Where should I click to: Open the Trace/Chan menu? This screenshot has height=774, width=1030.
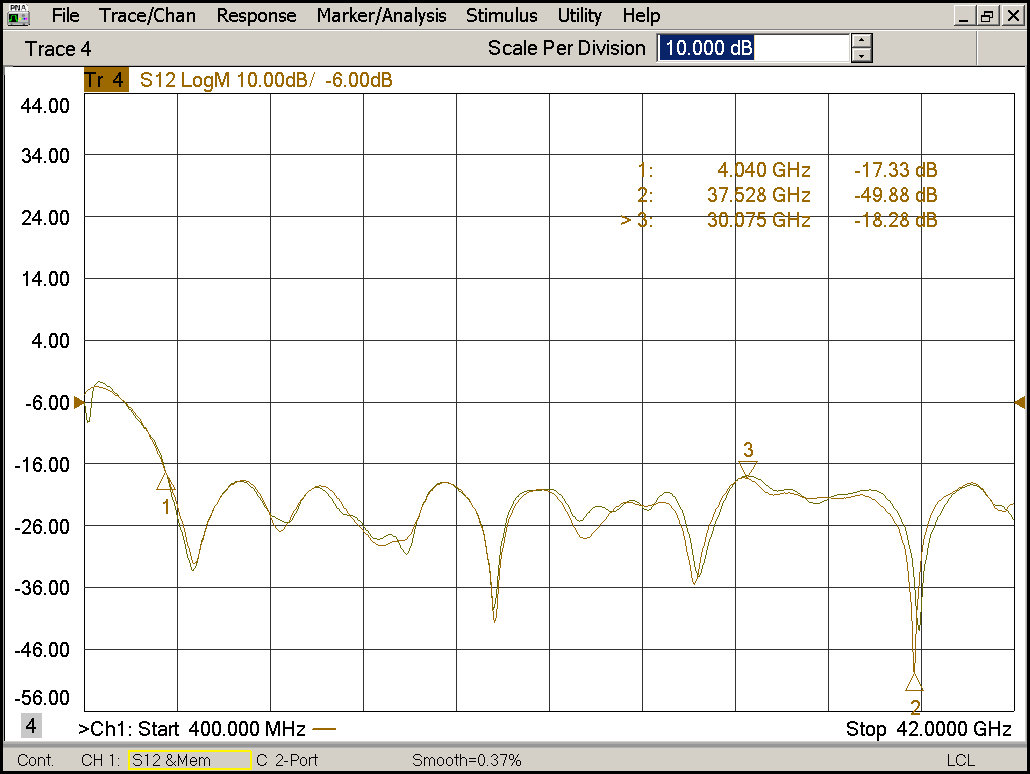[x=147, y=15]
